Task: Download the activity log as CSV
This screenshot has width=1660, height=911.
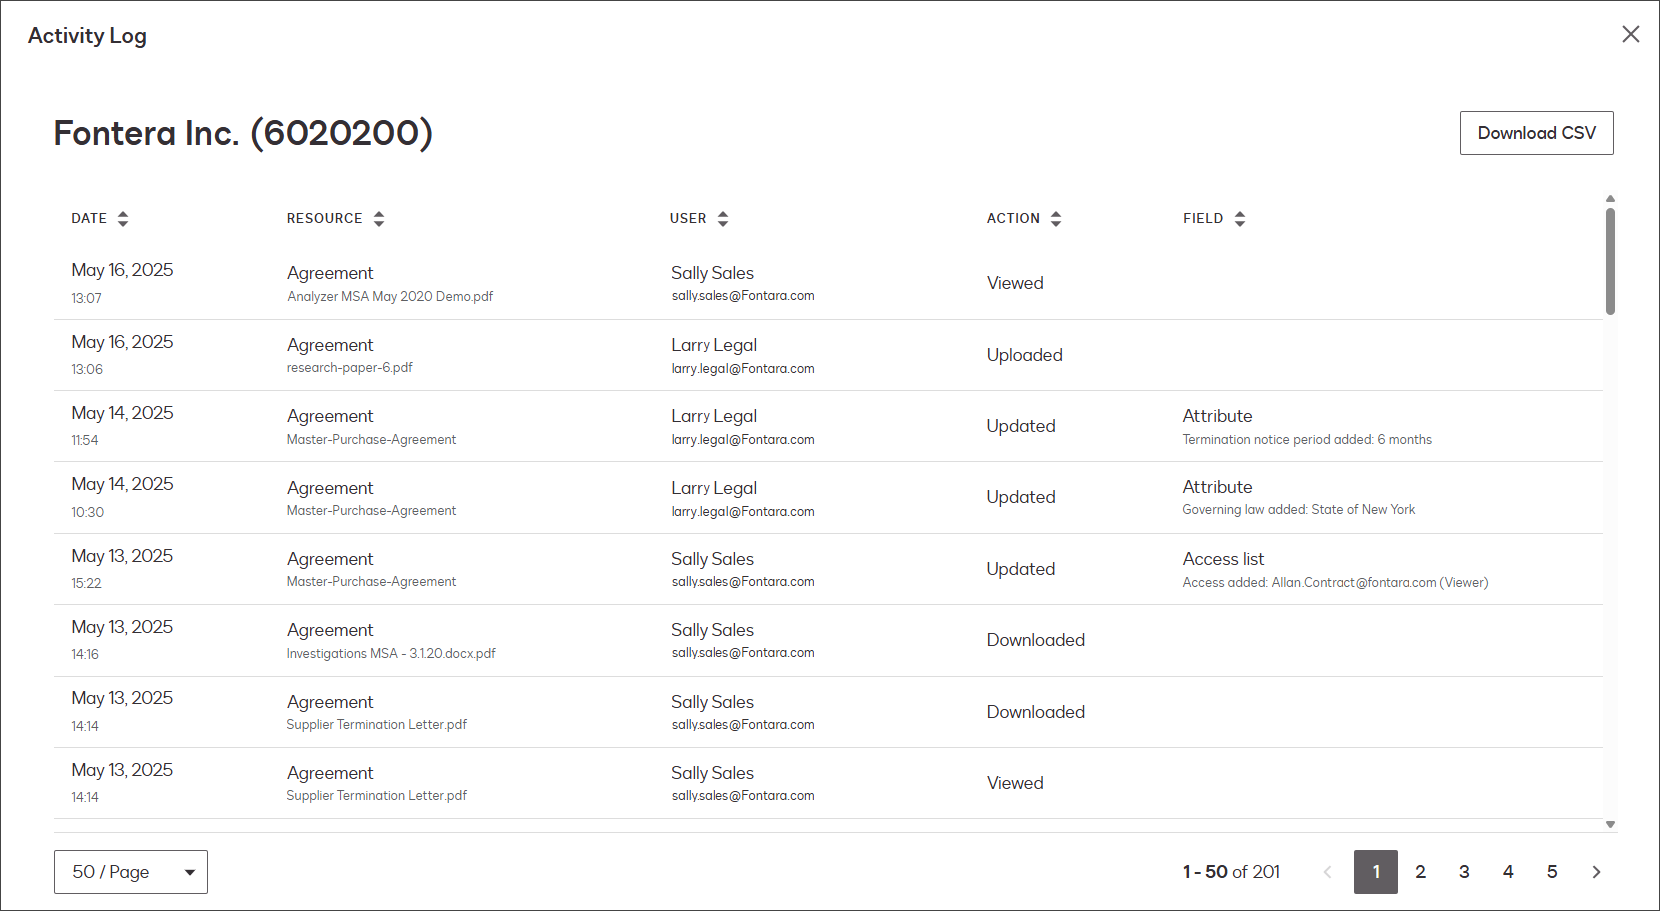Action: tap(1537, 132)
